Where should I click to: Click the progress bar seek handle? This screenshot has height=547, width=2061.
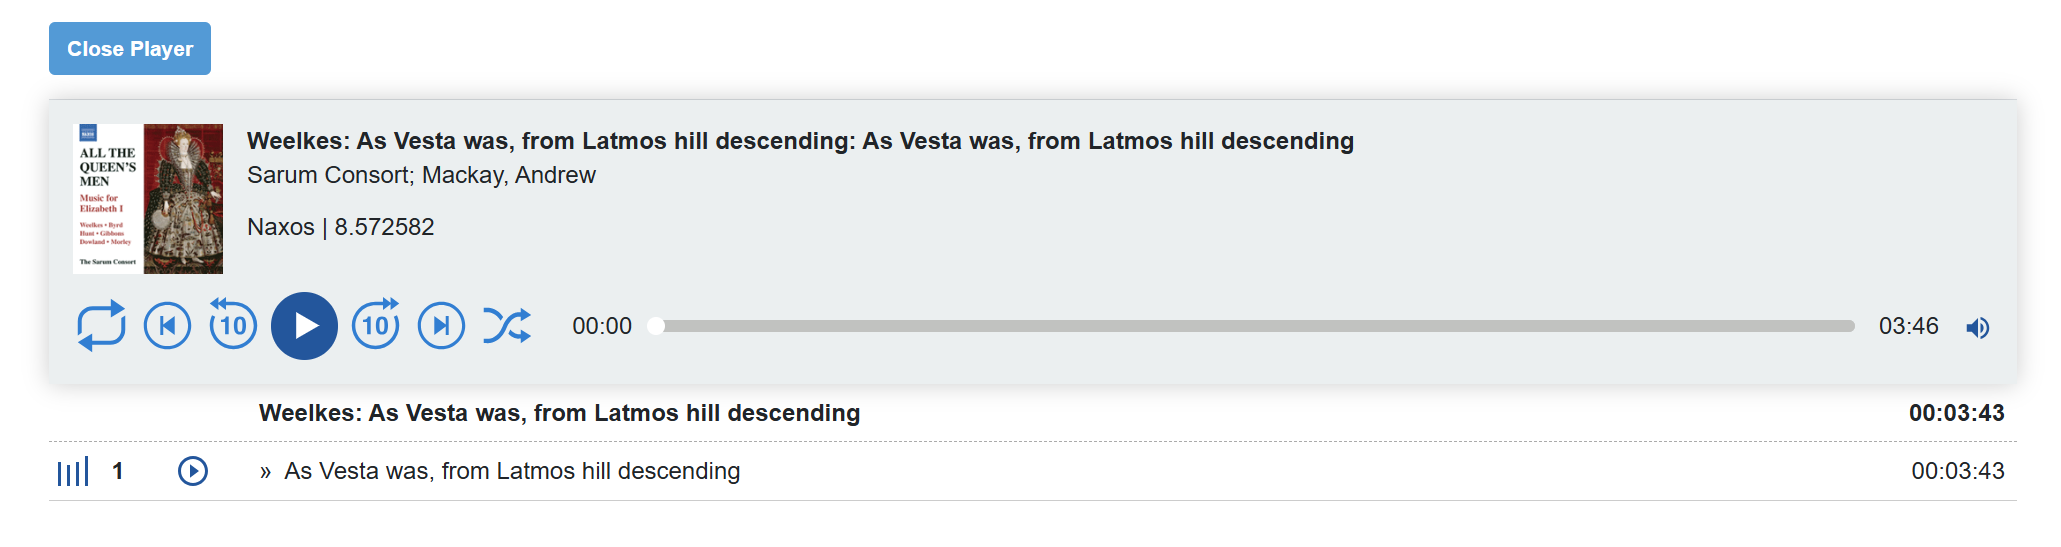[x=656, y=326]
